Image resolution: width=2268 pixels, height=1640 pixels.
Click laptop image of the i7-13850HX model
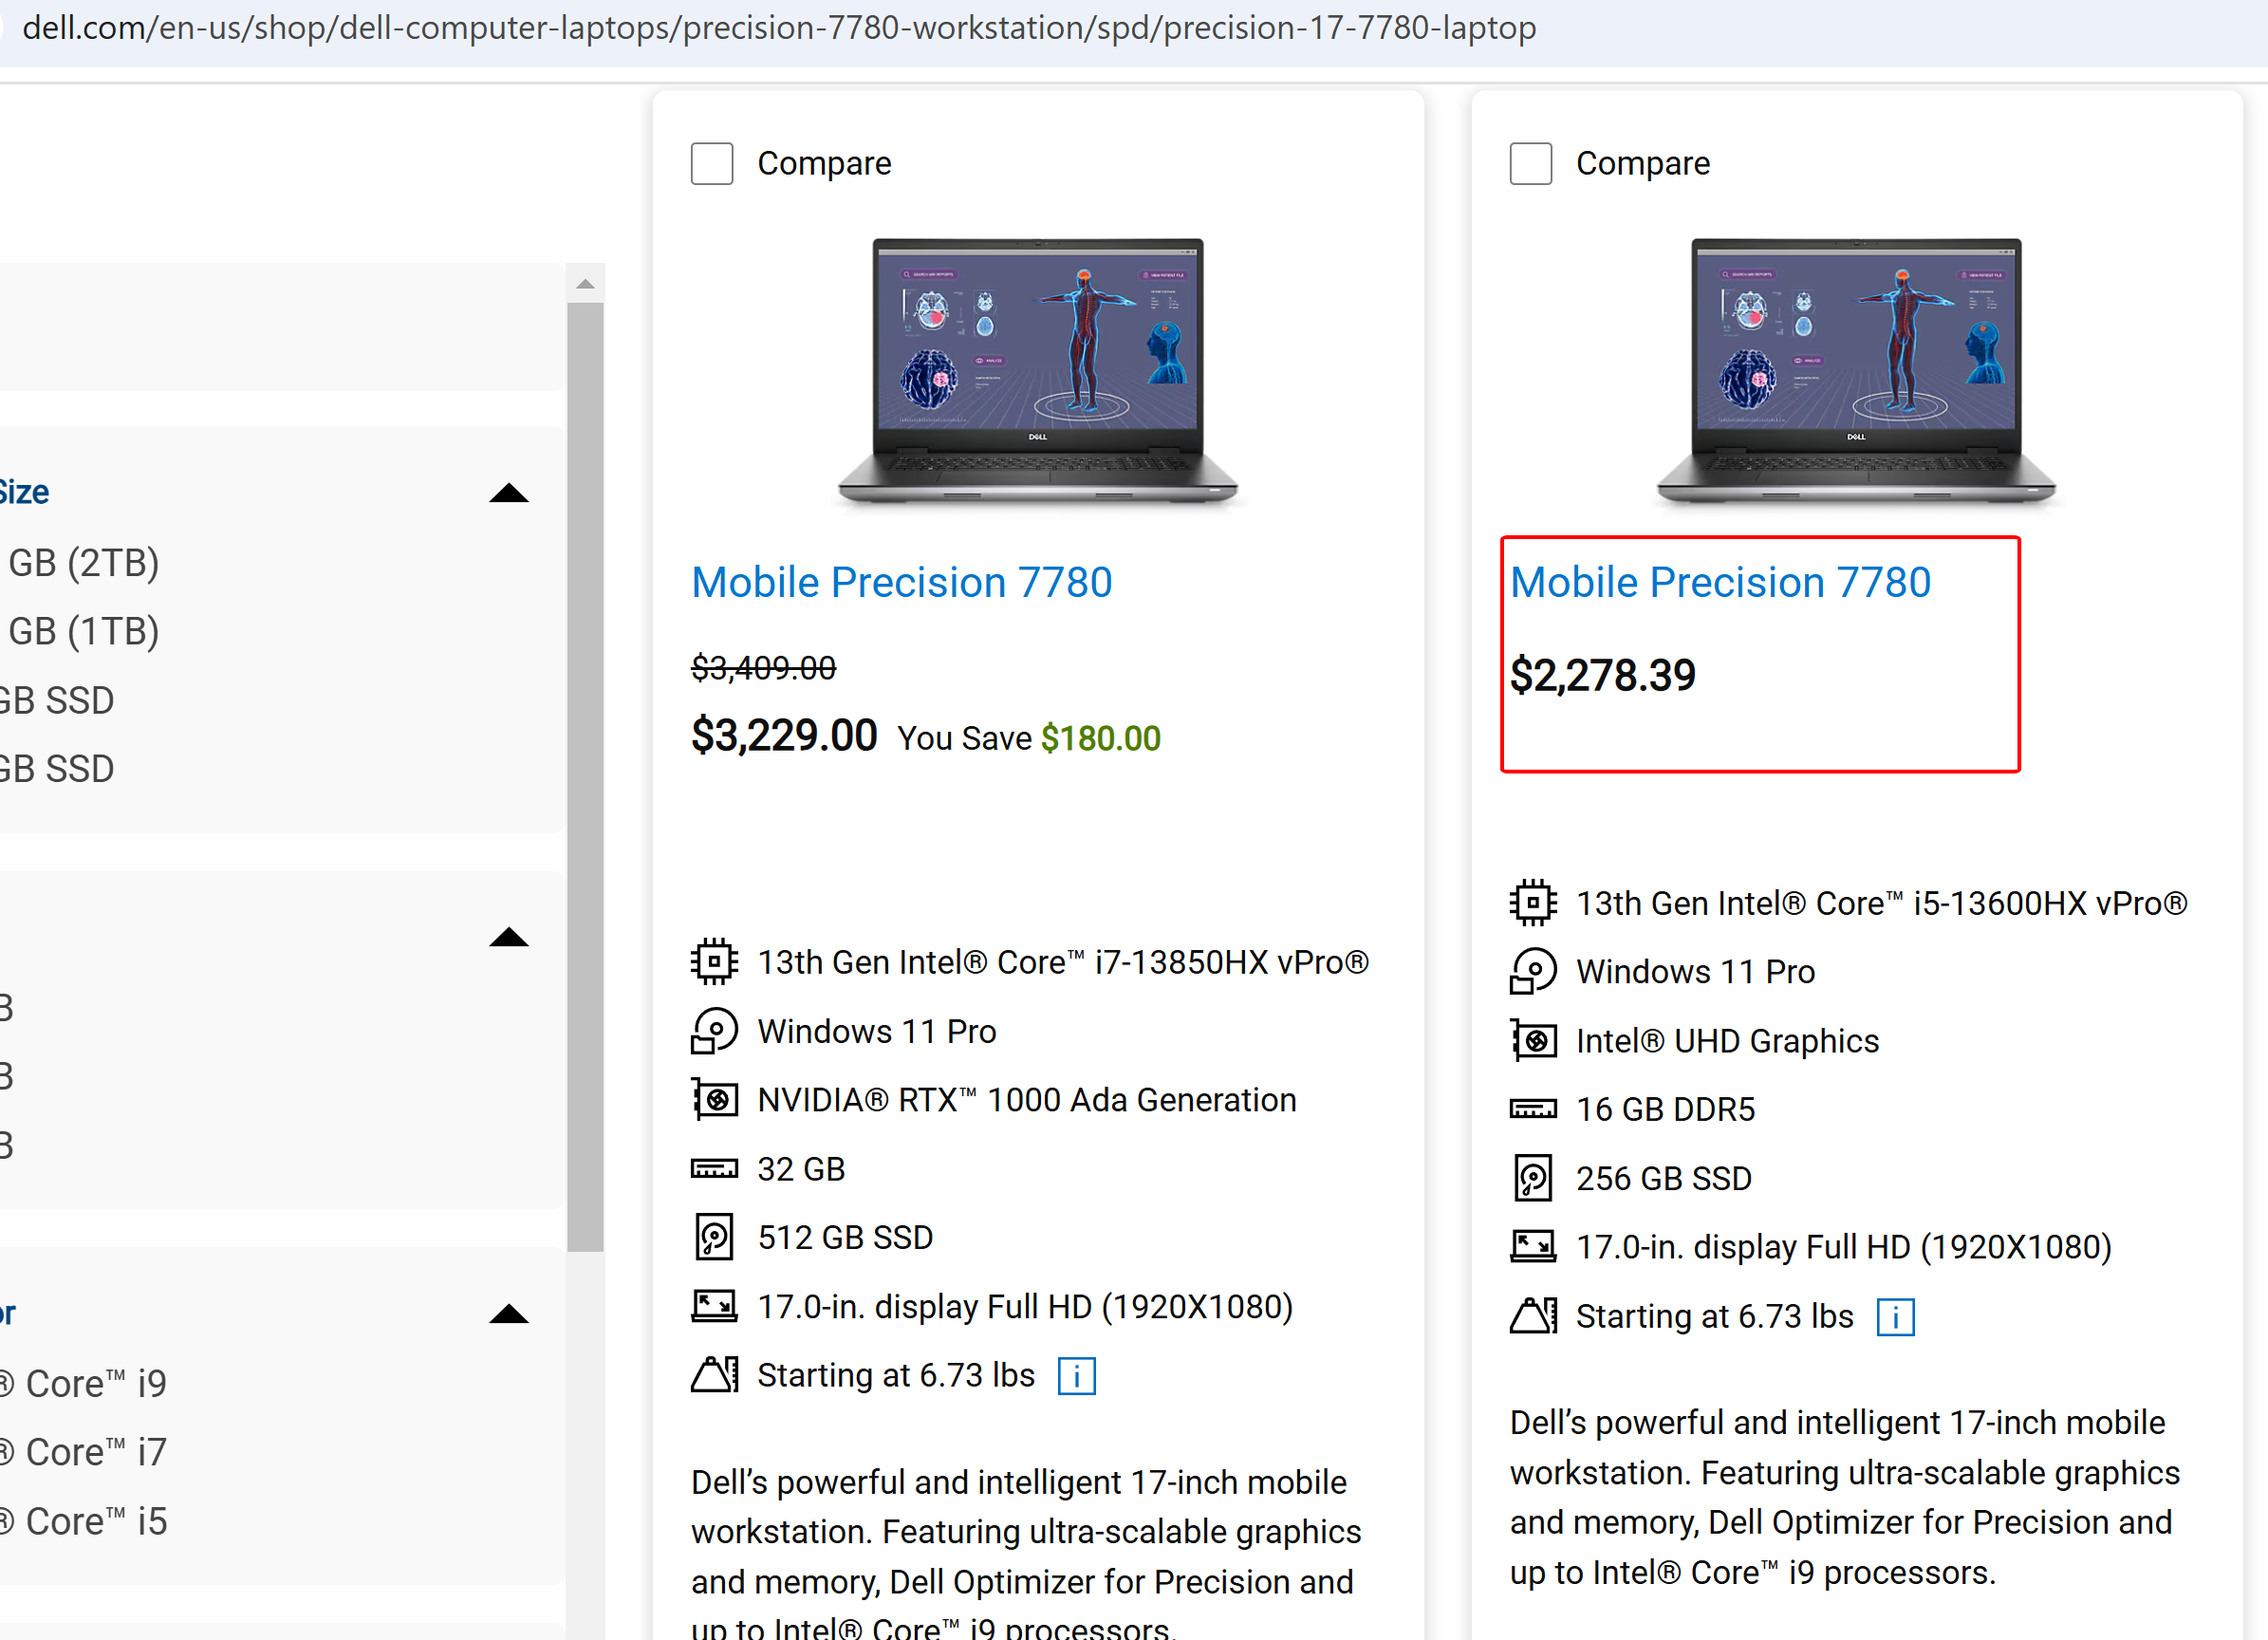tap(1038, 372)
